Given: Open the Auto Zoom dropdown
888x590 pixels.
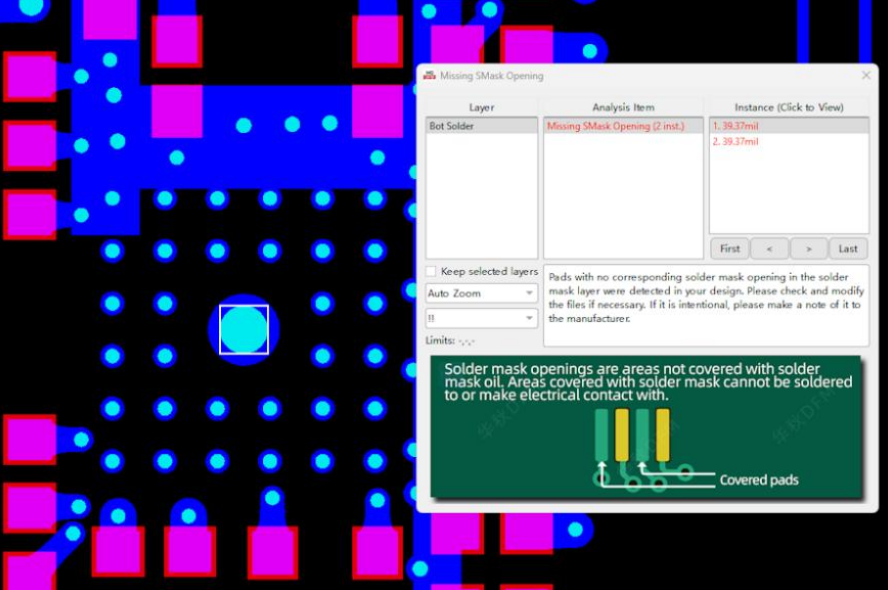Looking at the screenshot, I should (x=482, y=294).
